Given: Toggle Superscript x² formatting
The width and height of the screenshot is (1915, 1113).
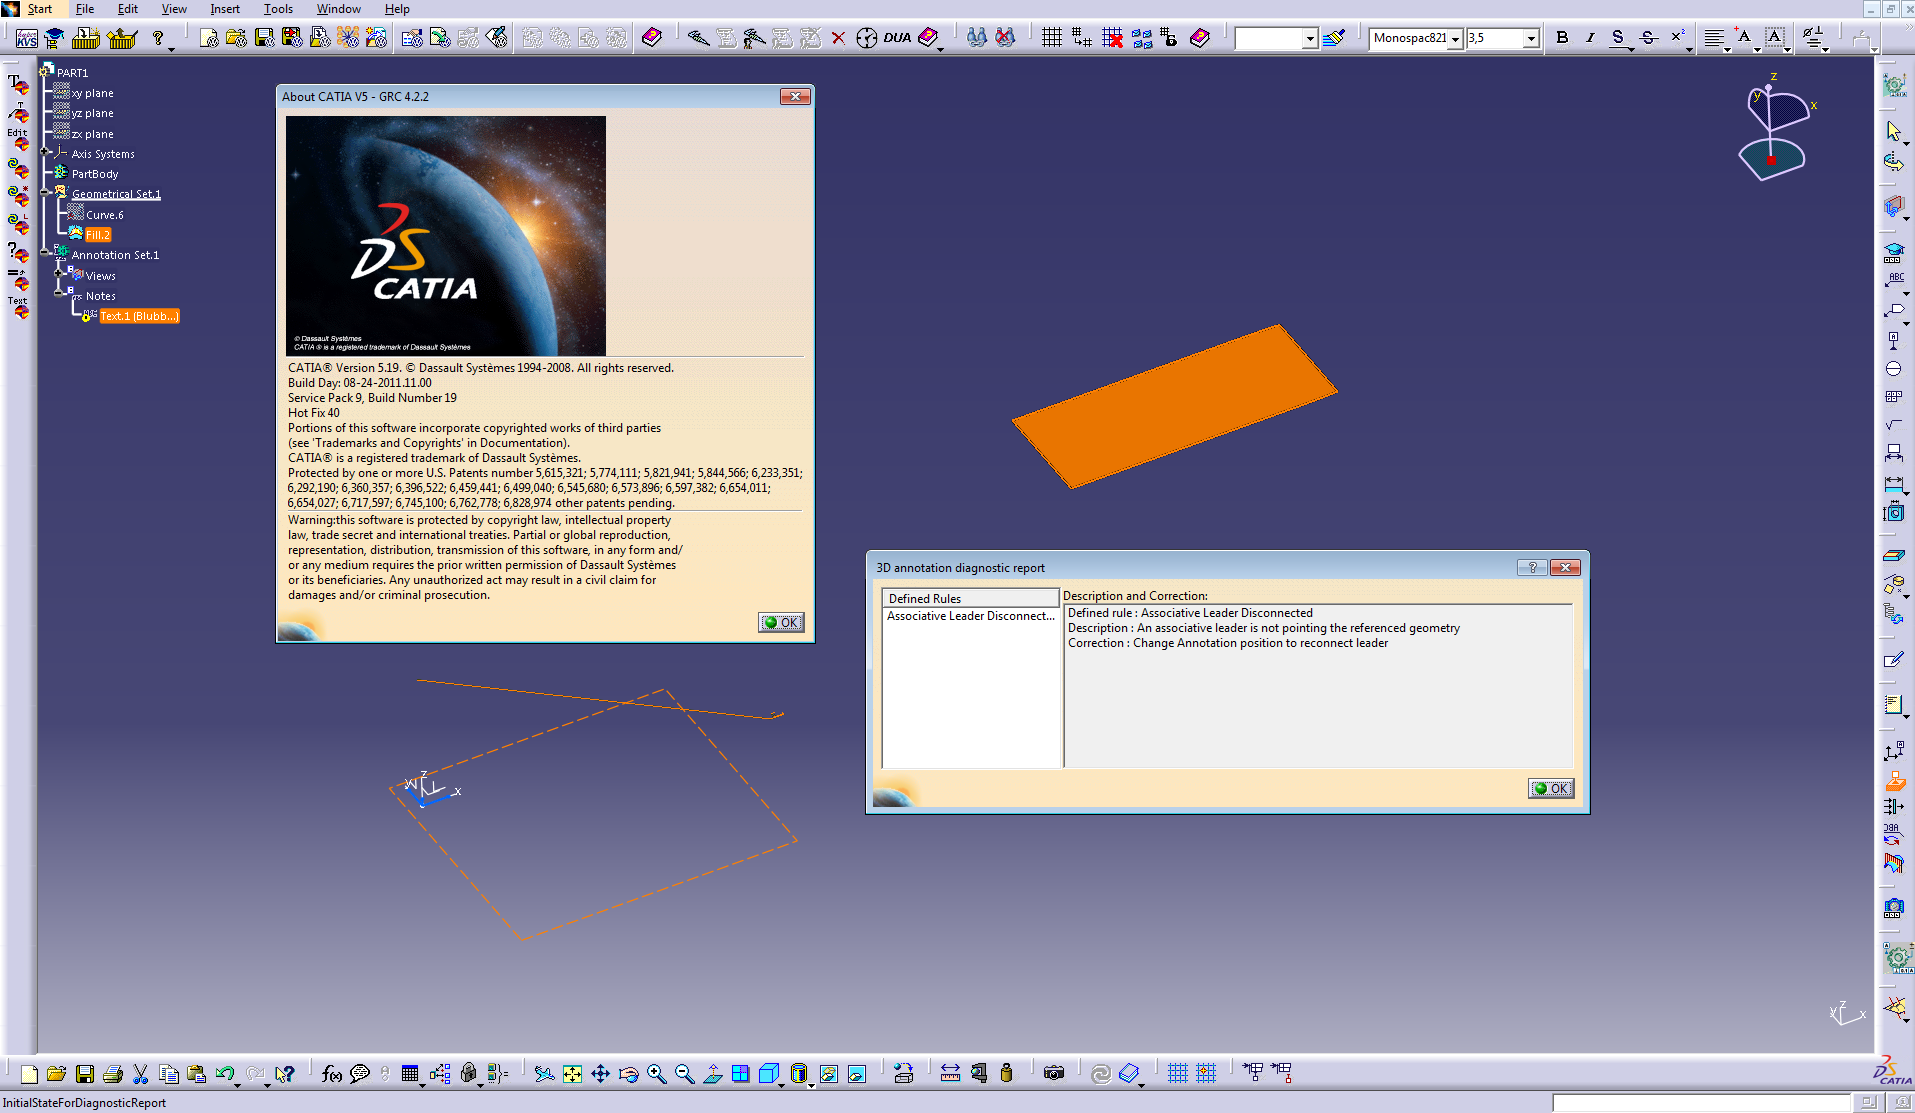Looking at the screenshot, I should coord(1677,38).
